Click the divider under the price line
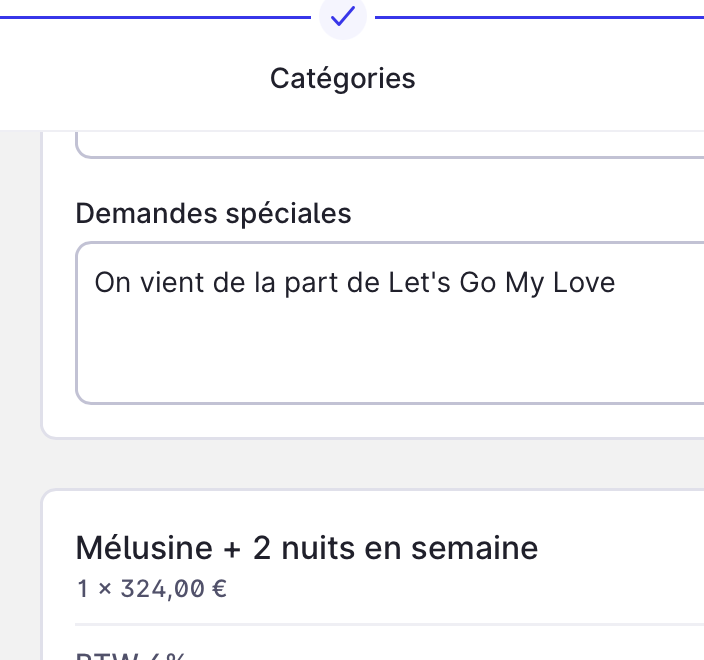This screenshot has width=704, height=660. [390, 624]
